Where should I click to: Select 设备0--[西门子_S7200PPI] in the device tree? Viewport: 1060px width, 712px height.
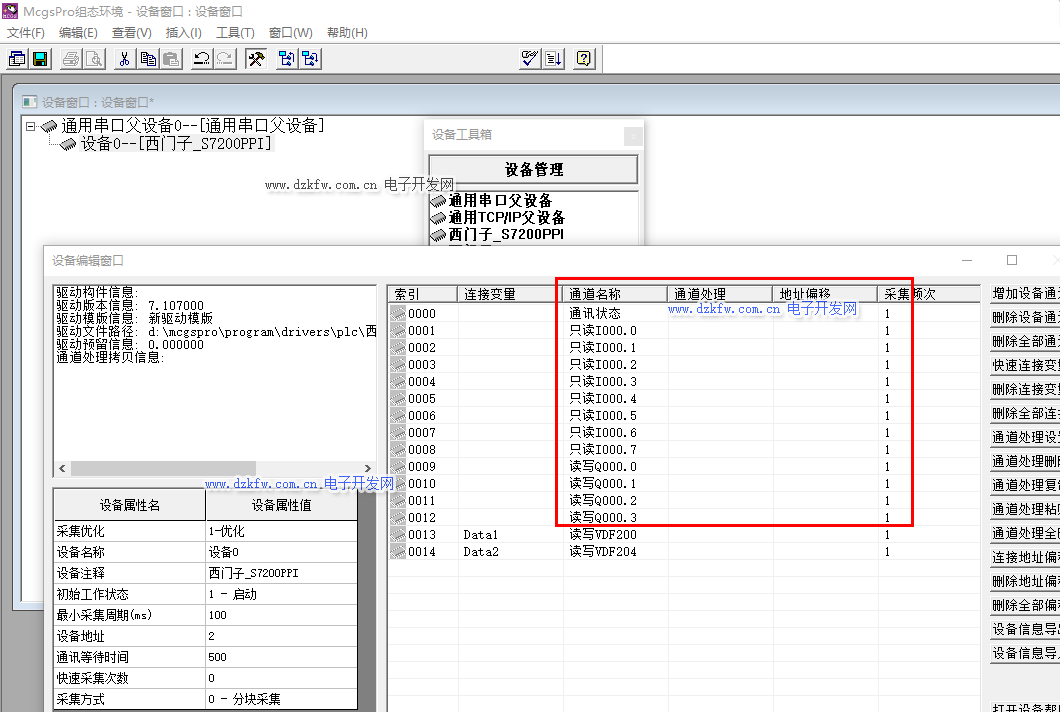175,143
